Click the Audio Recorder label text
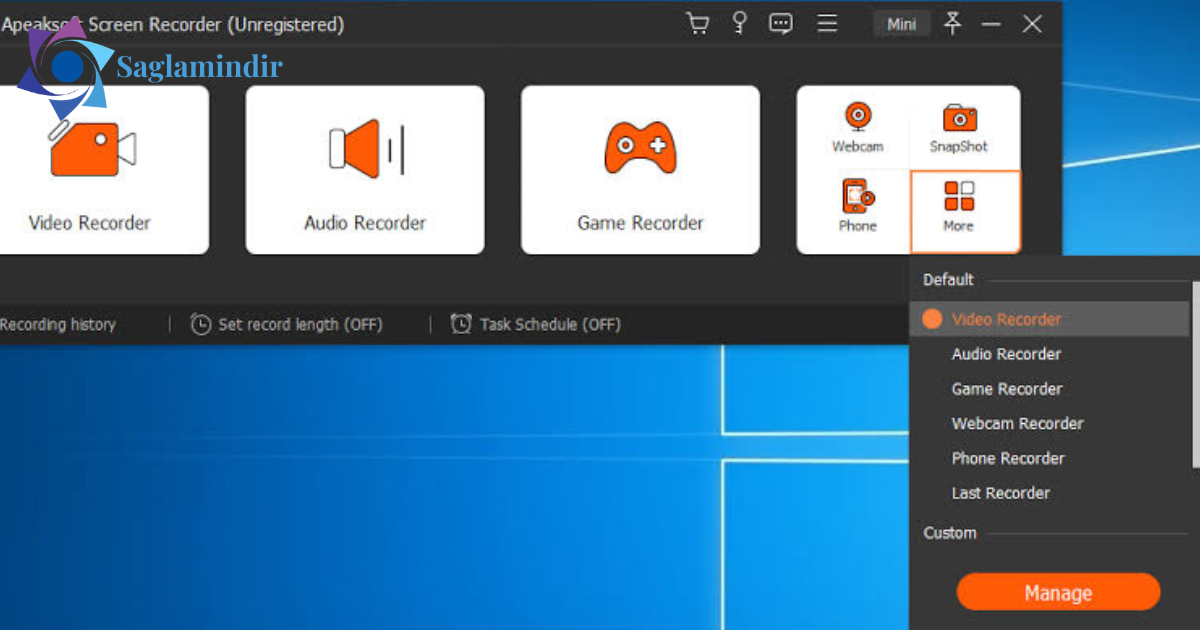1200x630 pixels. (x=365, y=223)
